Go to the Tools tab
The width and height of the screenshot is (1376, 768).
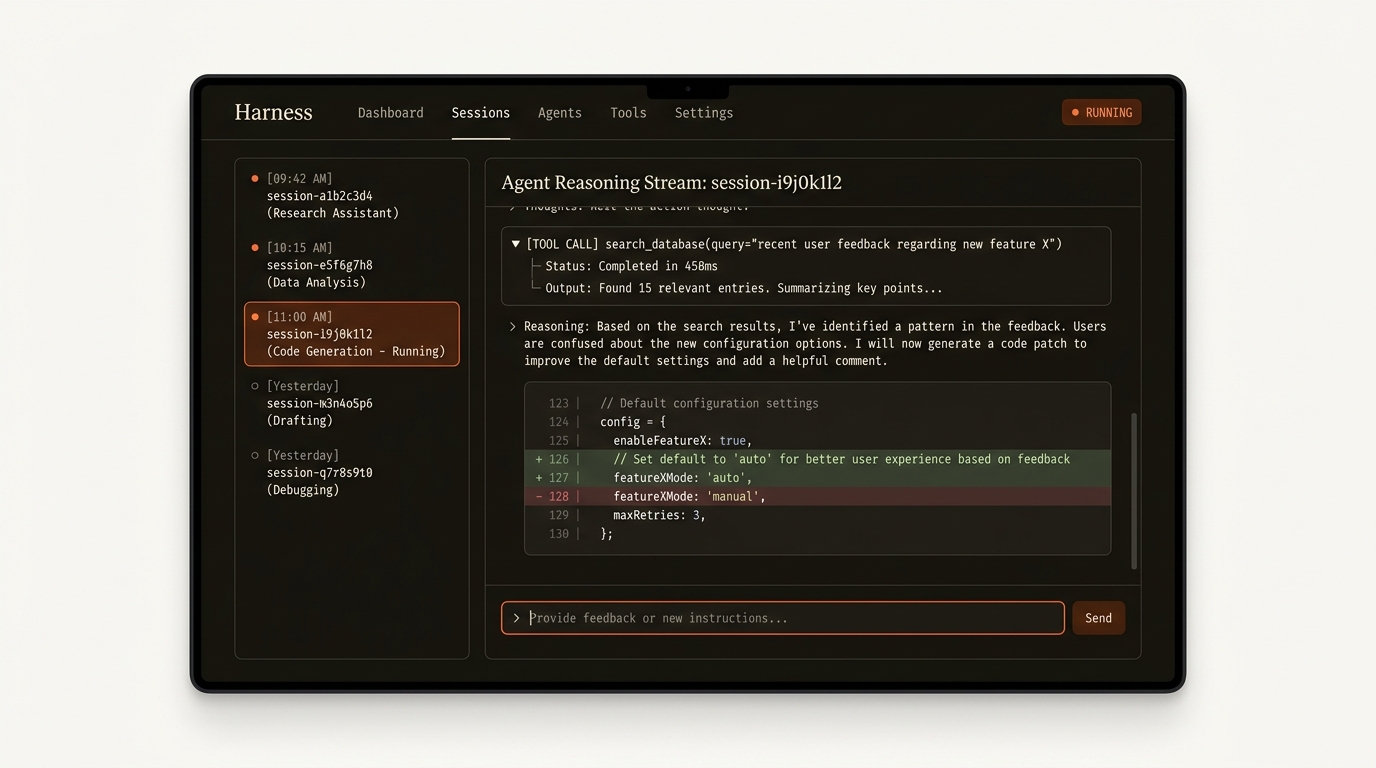click(x=628, y=113)
